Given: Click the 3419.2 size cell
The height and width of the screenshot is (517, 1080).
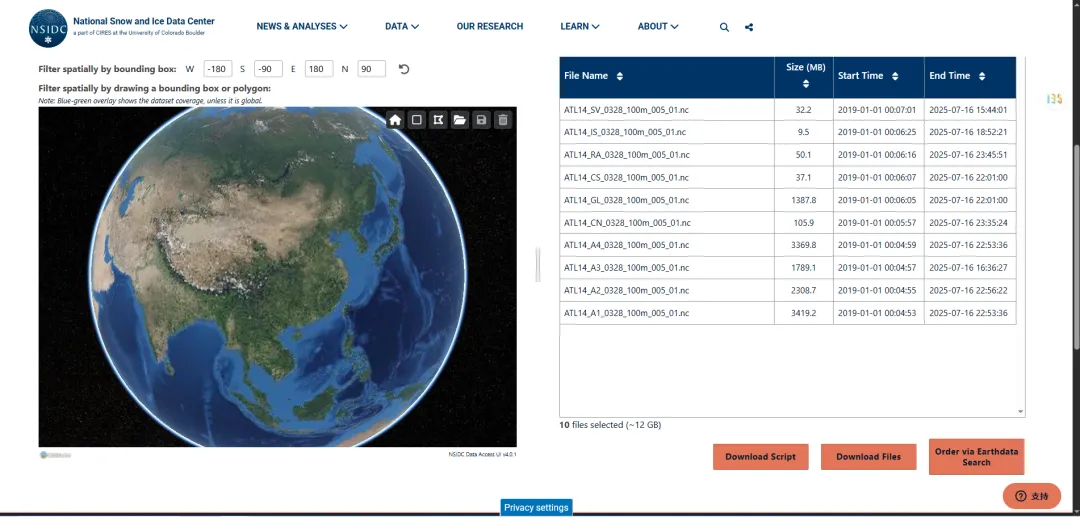Looking at the screenshot, I should (804, 313).
